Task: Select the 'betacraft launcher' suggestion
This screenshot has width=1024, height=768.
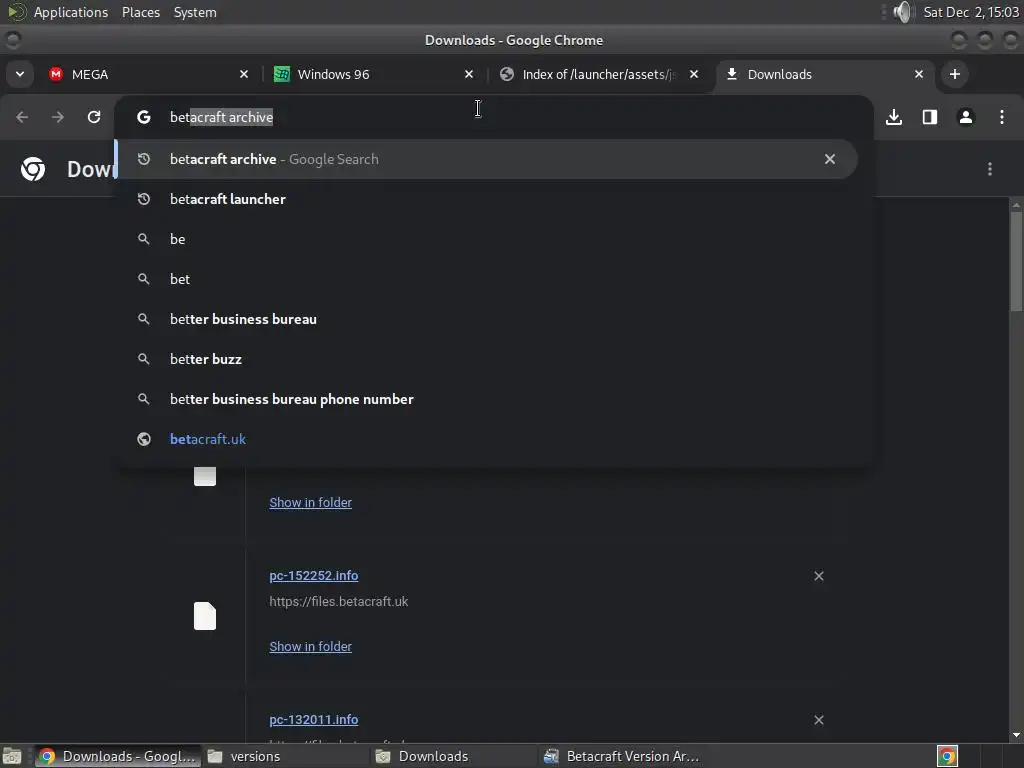Action: pos(486,199)
